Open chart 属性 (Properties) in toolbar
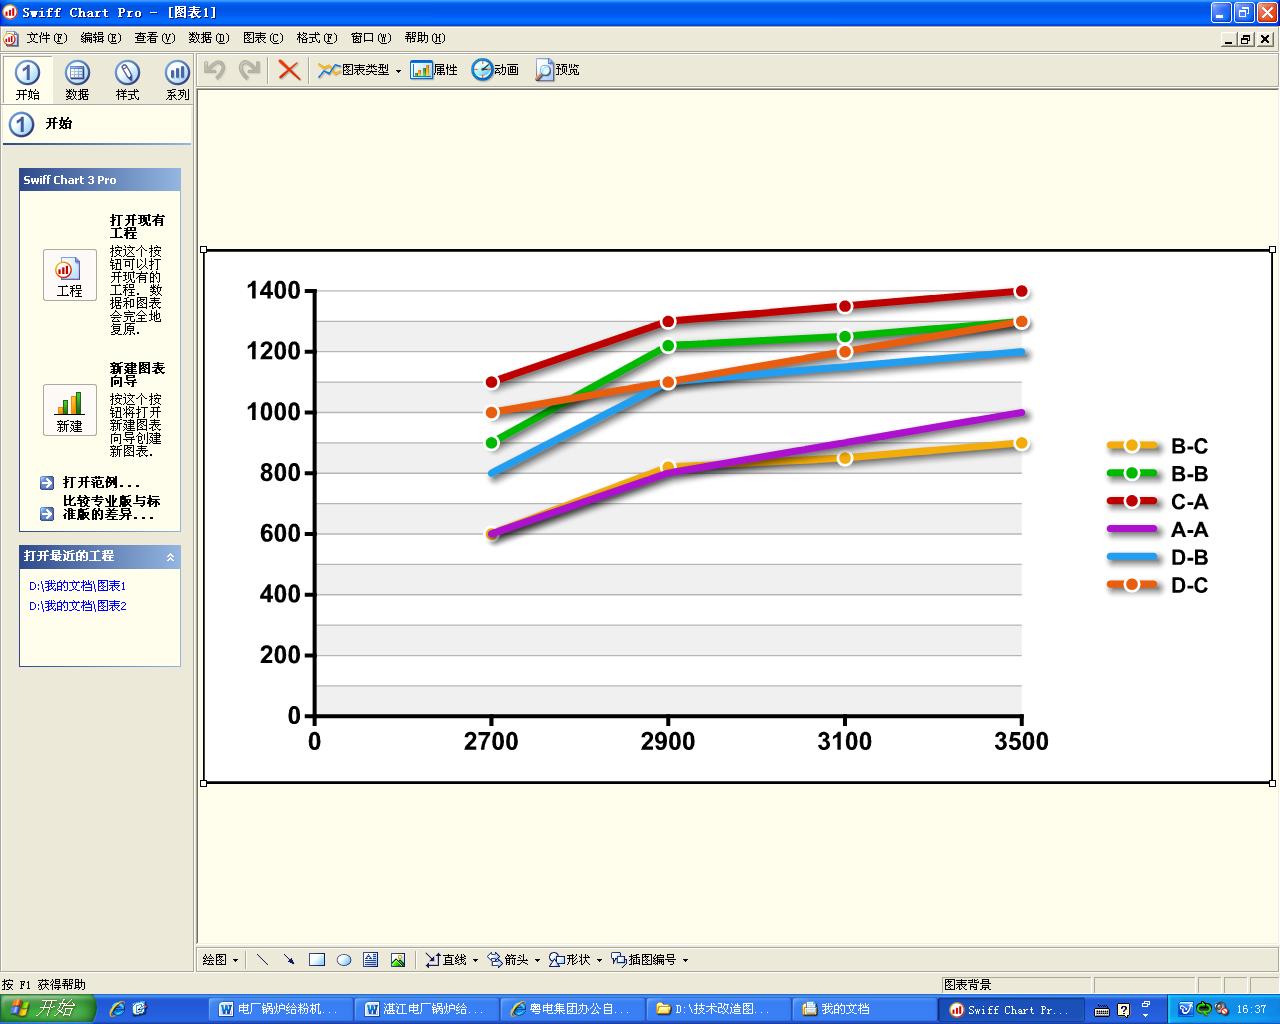This screenshot has height=1024, width=1280. point(434,70)
